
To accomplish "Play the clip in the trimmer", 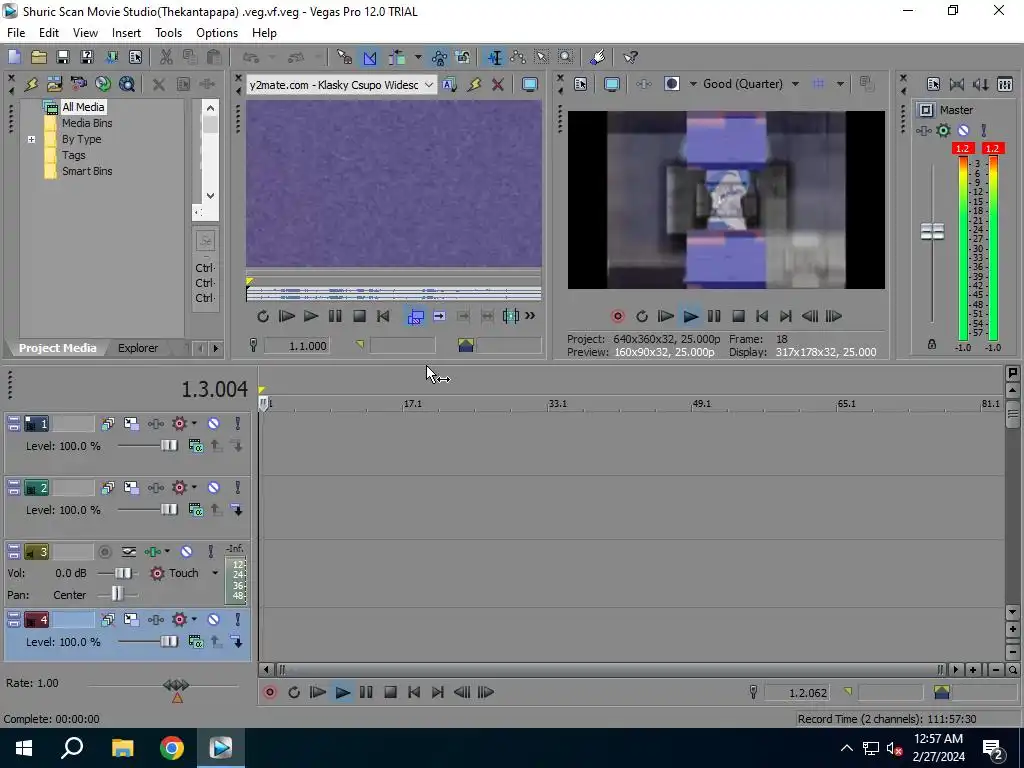I will coord(311,317).
